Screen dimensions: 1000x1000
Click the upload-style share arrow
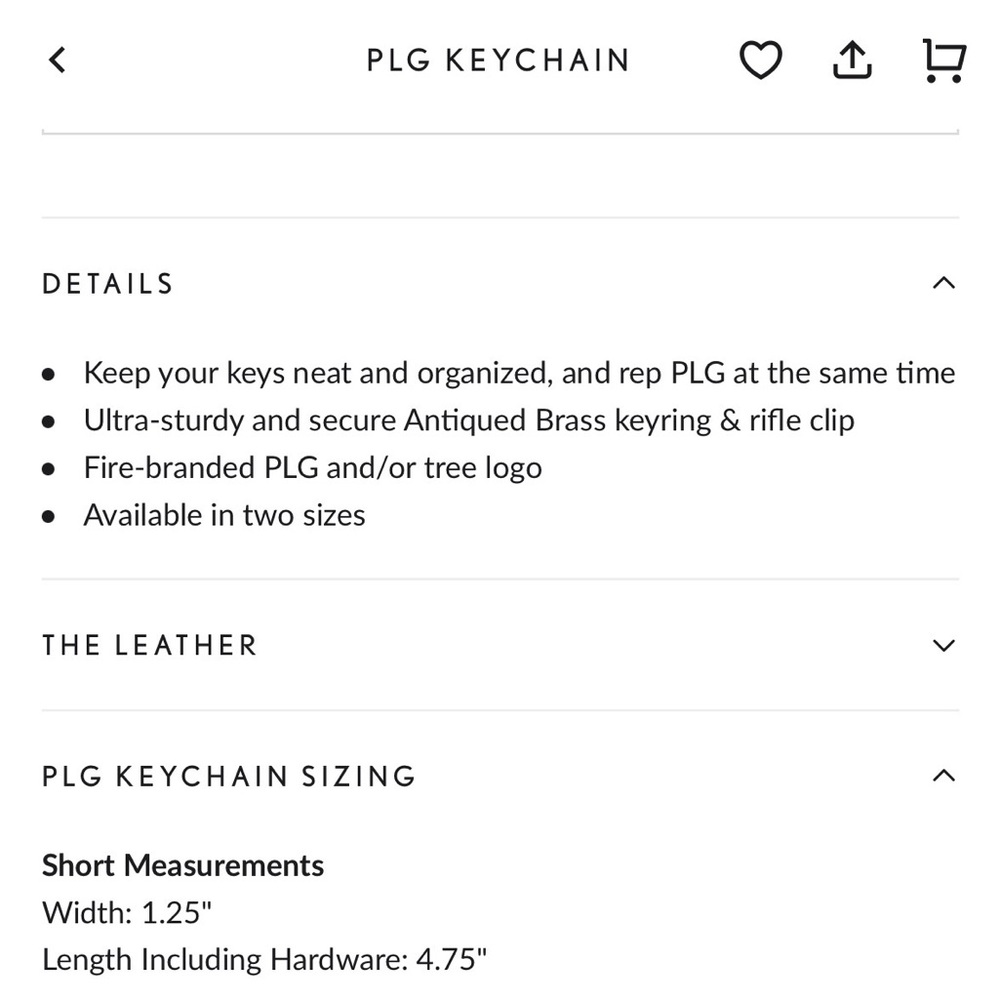point(851,60)
